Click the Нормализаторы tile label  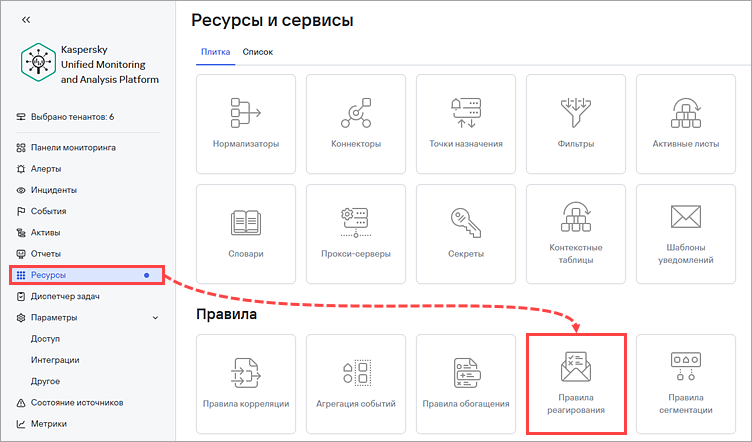[246, 144]
